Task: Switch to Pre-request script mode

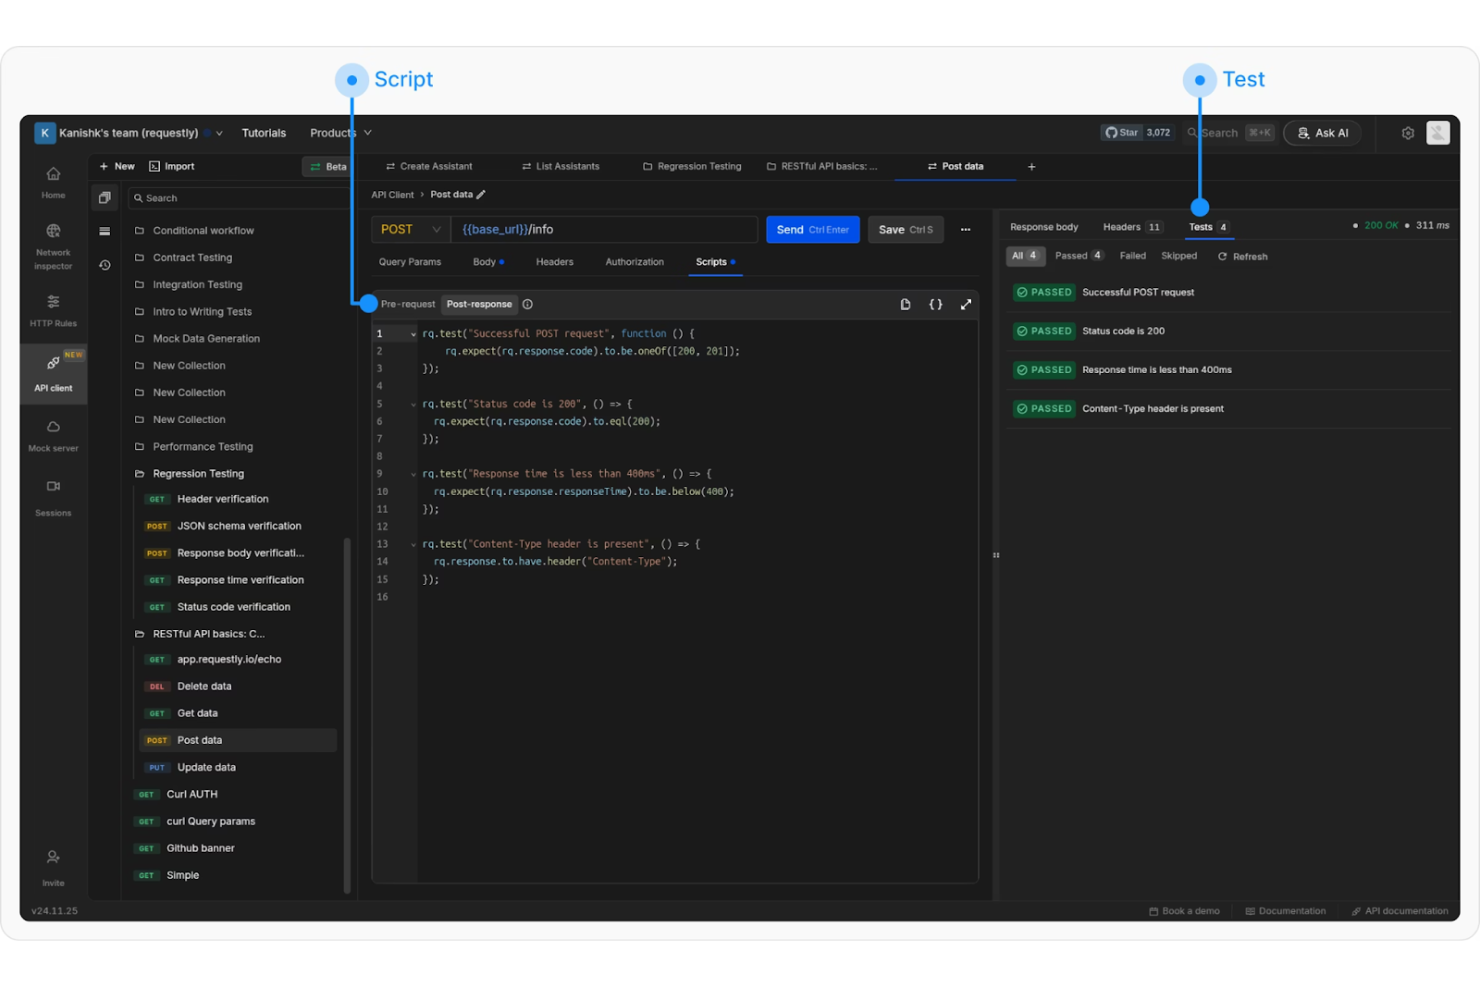Action: [408, 304]
